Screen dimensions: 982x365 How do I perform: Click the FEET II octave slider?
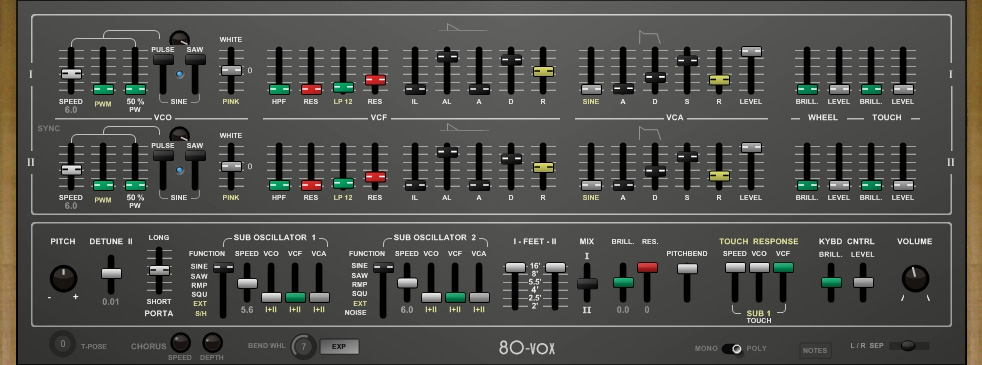click(x=555, y=267)
